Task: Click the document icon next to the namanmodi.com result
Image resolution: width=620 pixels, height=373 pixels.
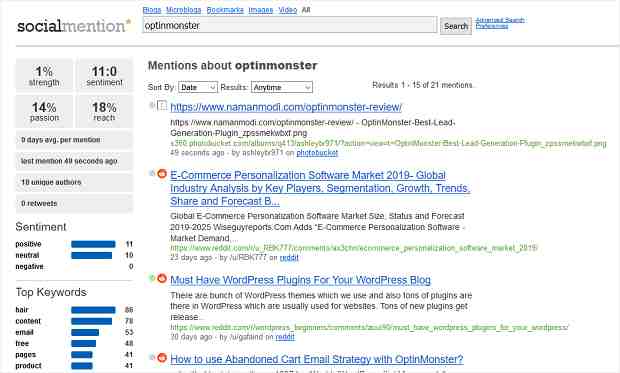Action: click(x=162, y=106)
